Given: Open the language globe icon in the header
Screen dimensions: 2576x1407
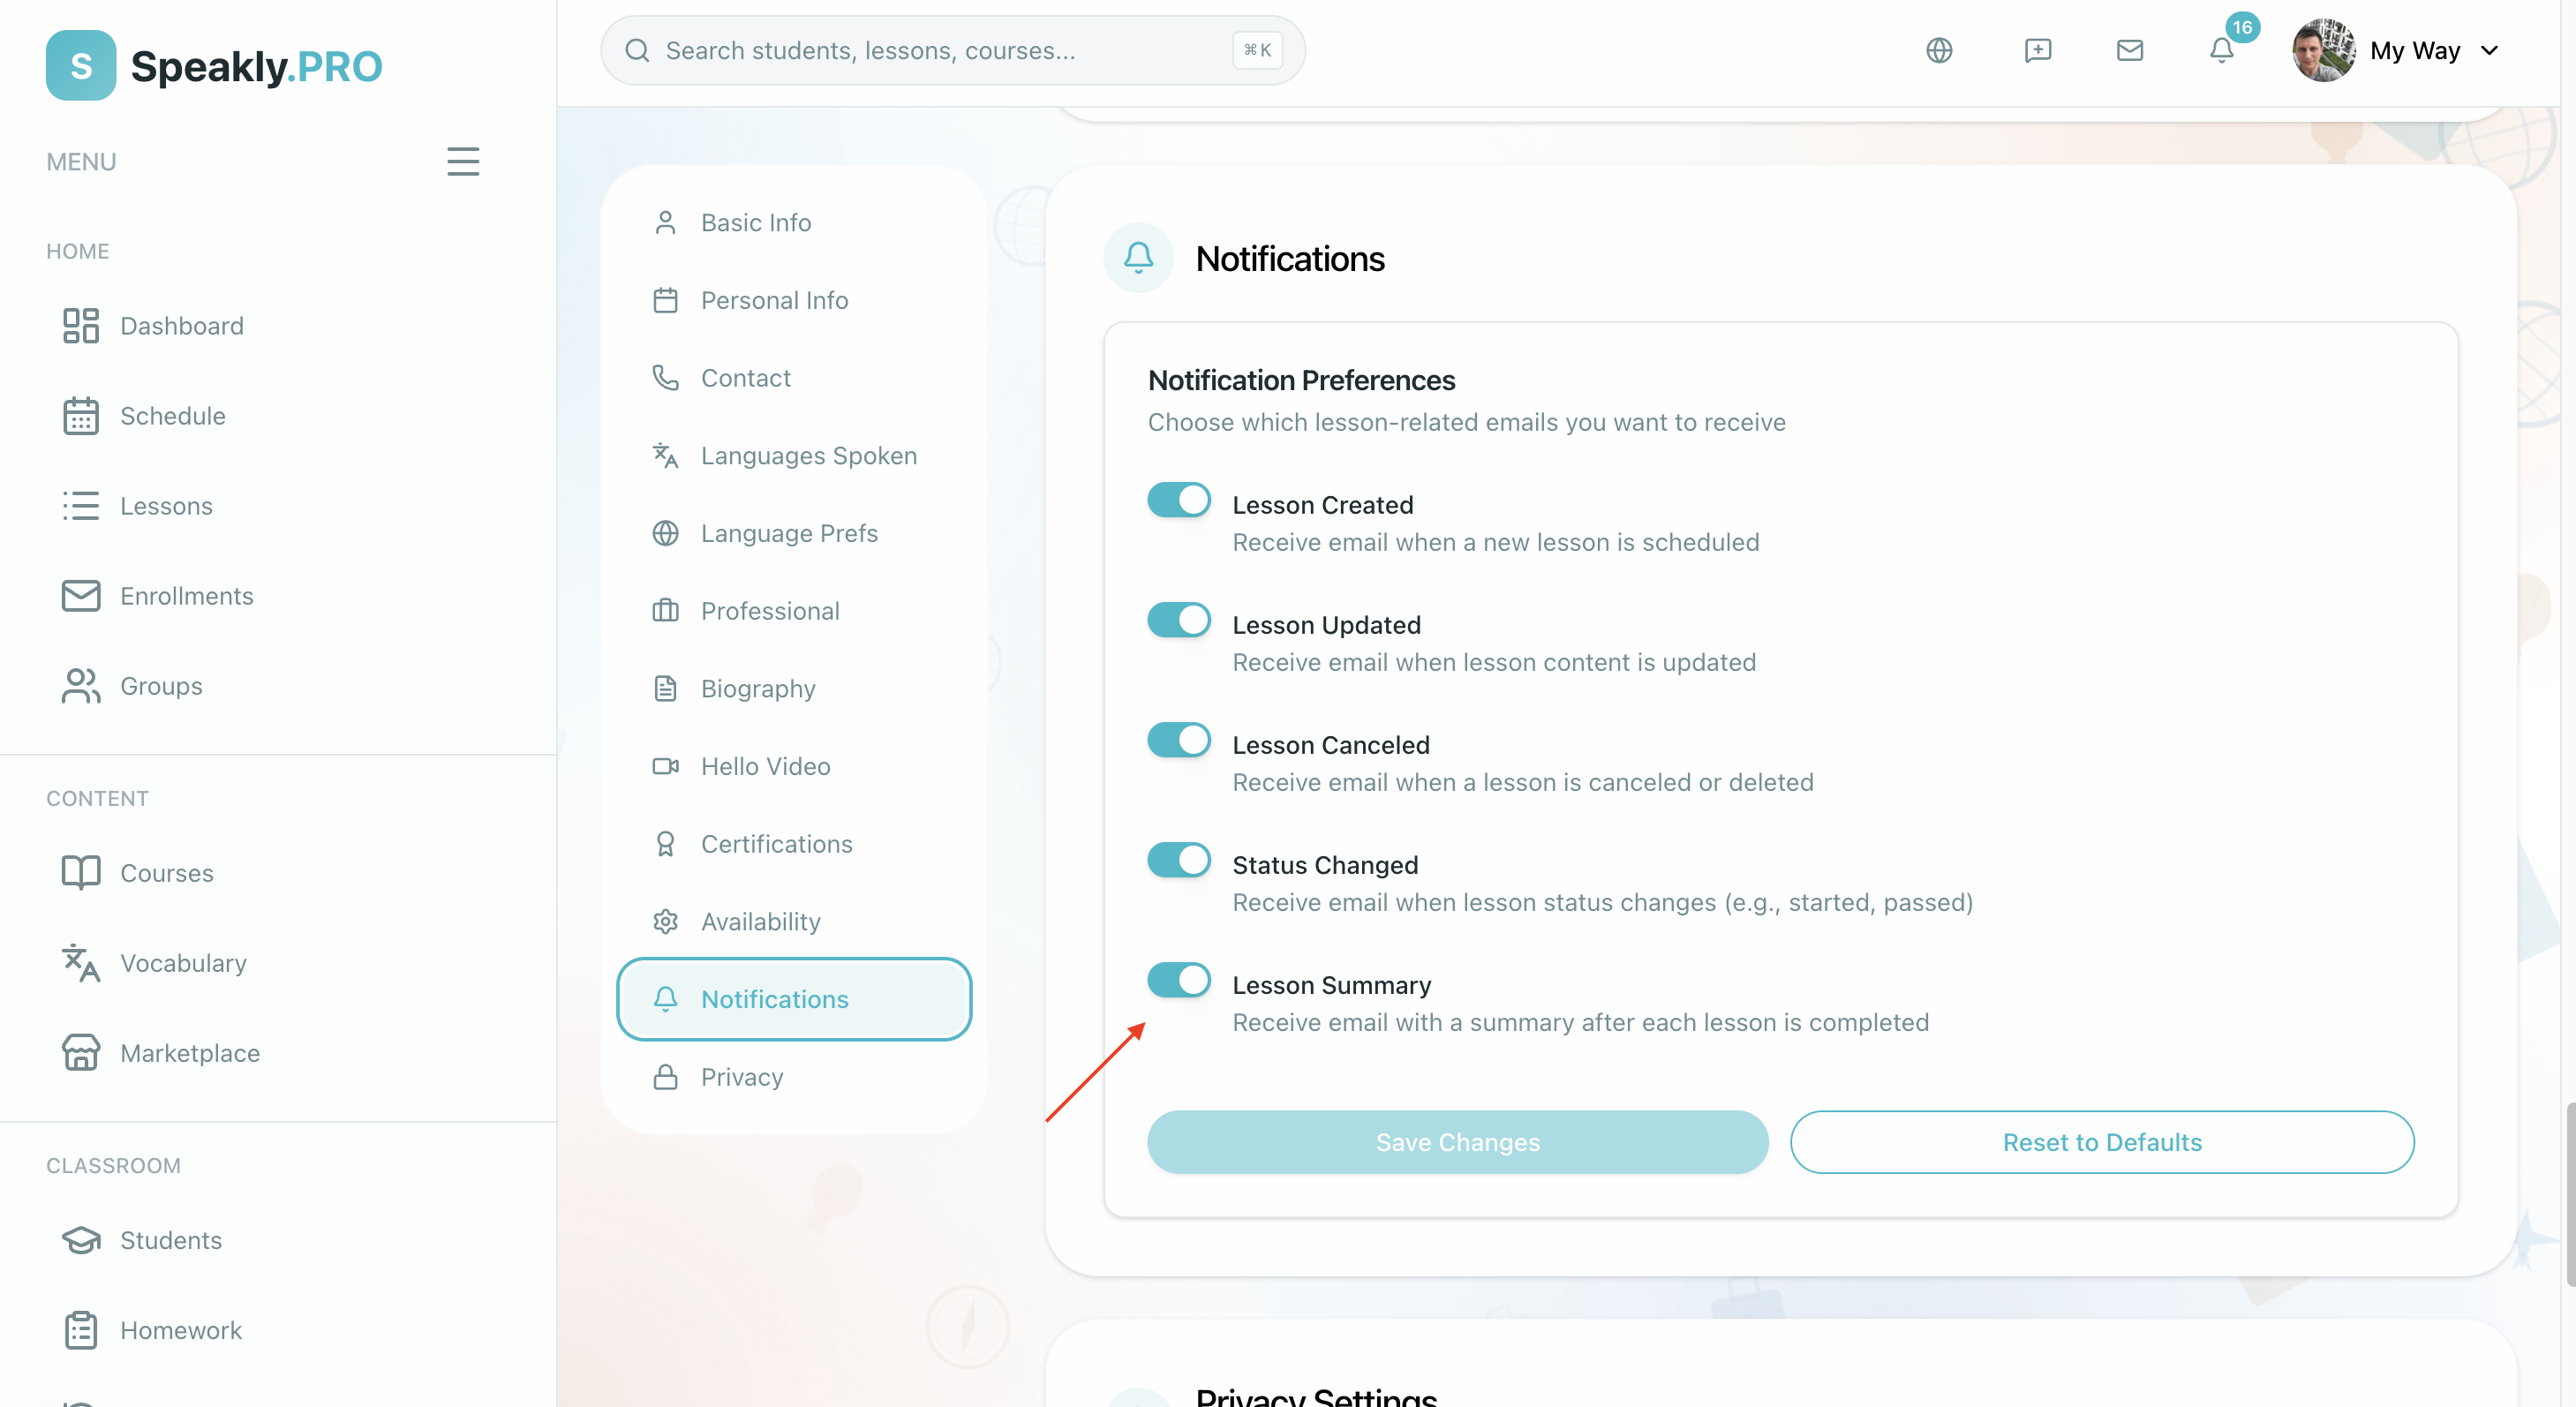Looking at the screenshot, I should tap(1939, 50).
